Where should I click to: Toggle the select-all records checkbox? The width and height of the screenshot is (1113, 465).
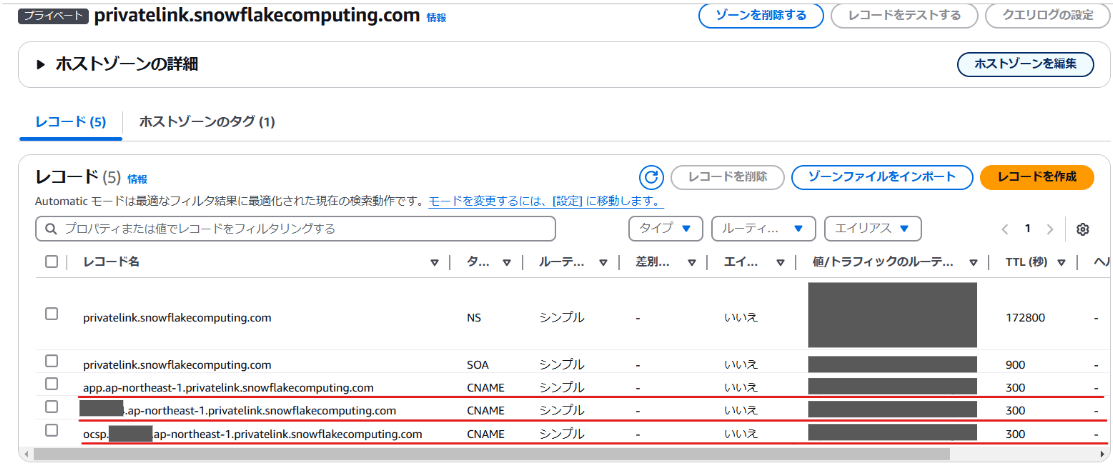(51, 262)
